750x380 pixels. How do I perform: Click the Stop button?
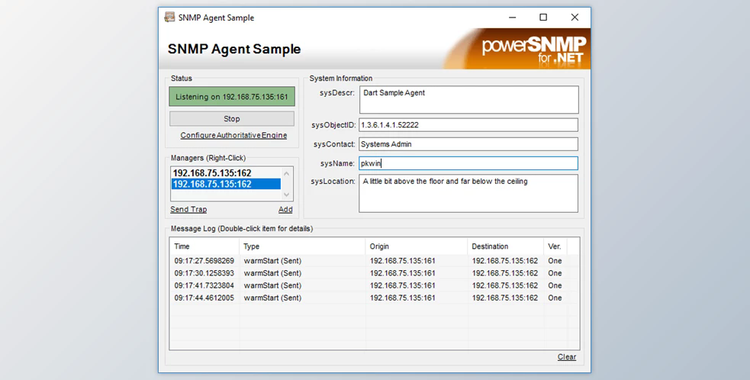(232, 119)
